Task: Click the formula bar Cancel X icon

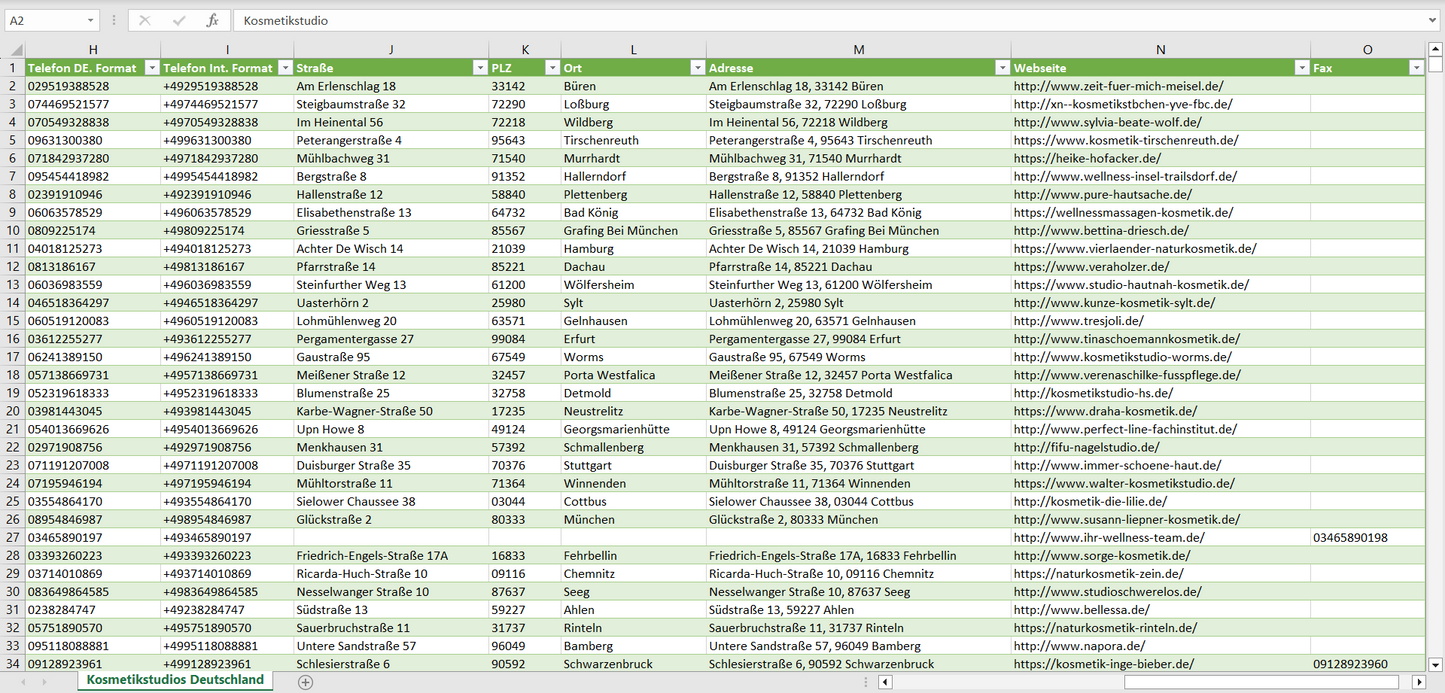Action: (x=145, y=20)
